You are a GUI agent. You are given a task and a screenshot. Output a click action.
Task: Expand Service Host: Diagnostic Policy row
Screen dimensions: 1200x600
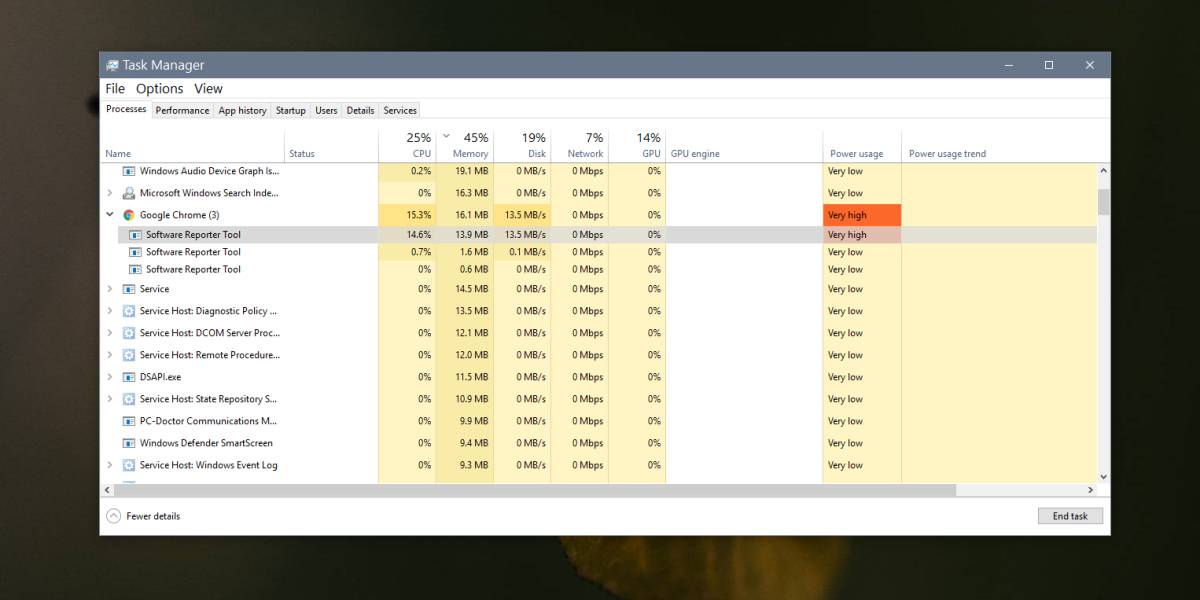coord(110,311)
